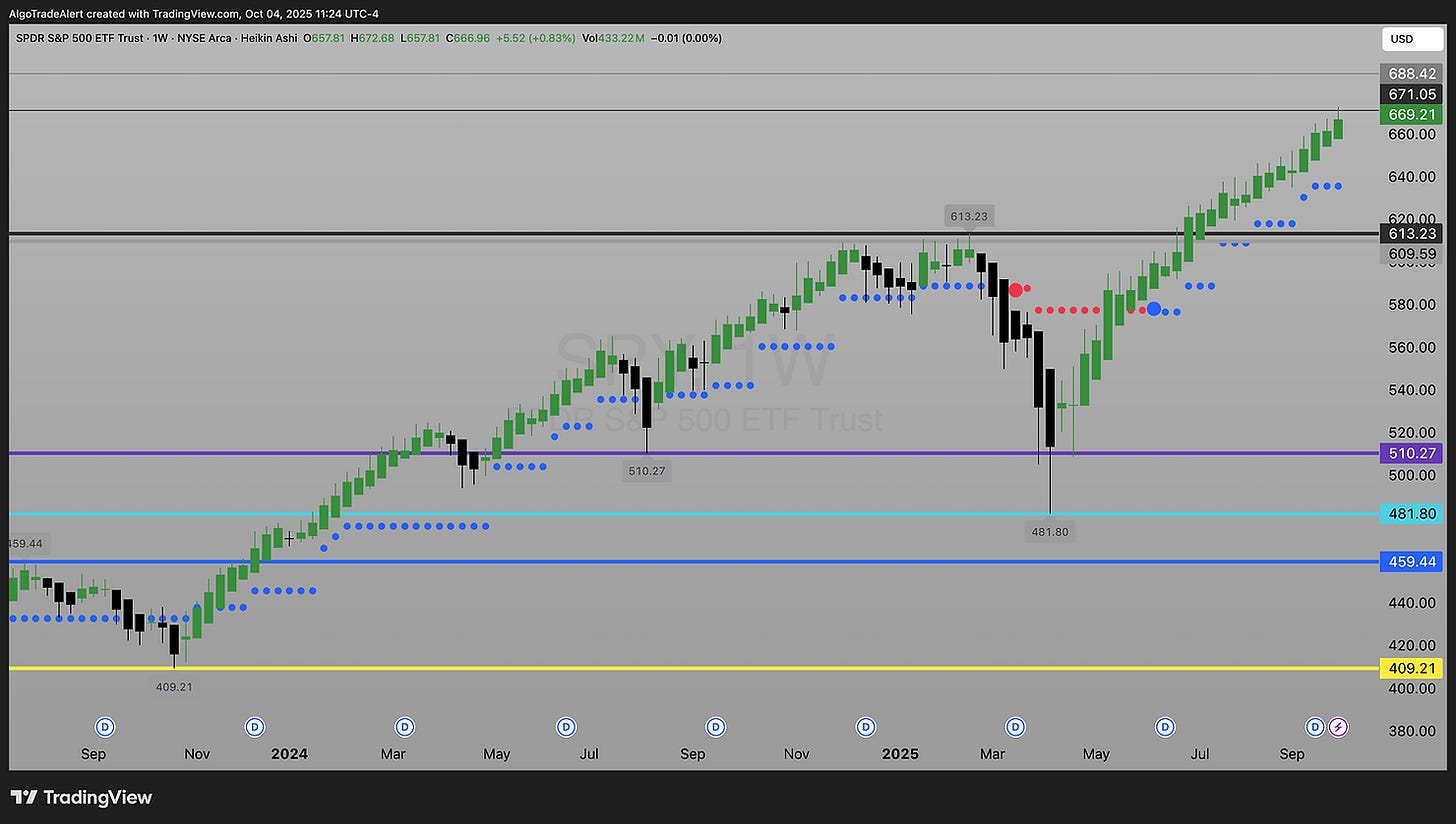Click the 2025 label on time axis
The width and height of the screenshot is (1456, 824).
click(x=900, y=754)
